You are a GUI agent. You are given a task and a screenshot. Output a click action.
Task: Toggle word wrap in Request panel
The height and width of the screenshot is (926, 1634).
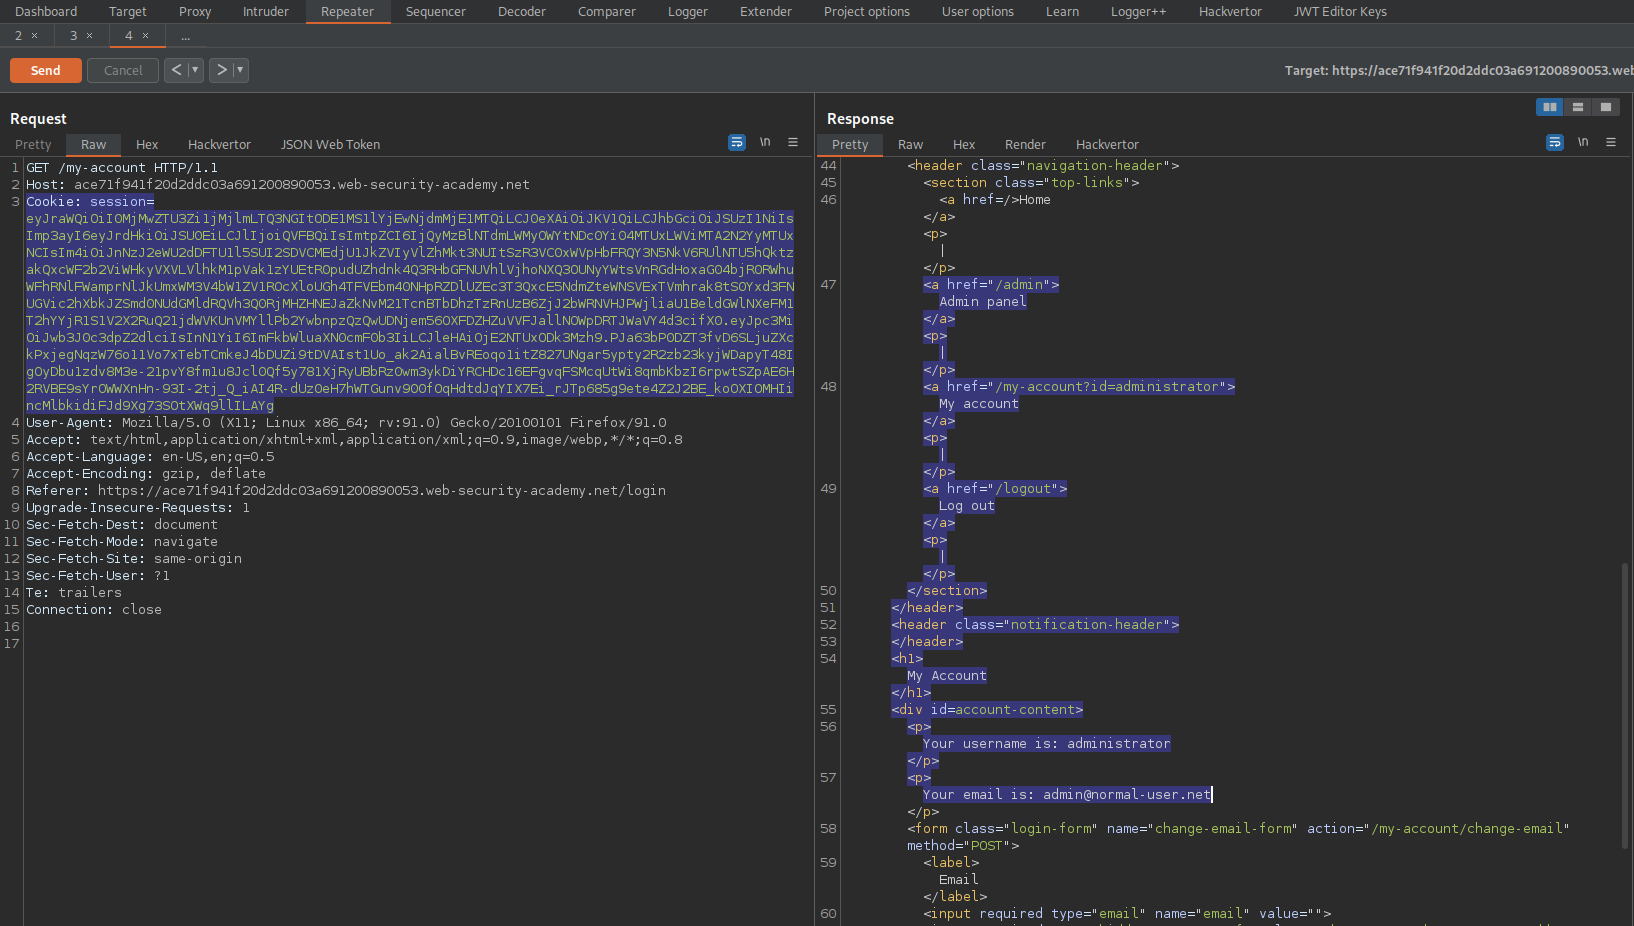[737, 143]
